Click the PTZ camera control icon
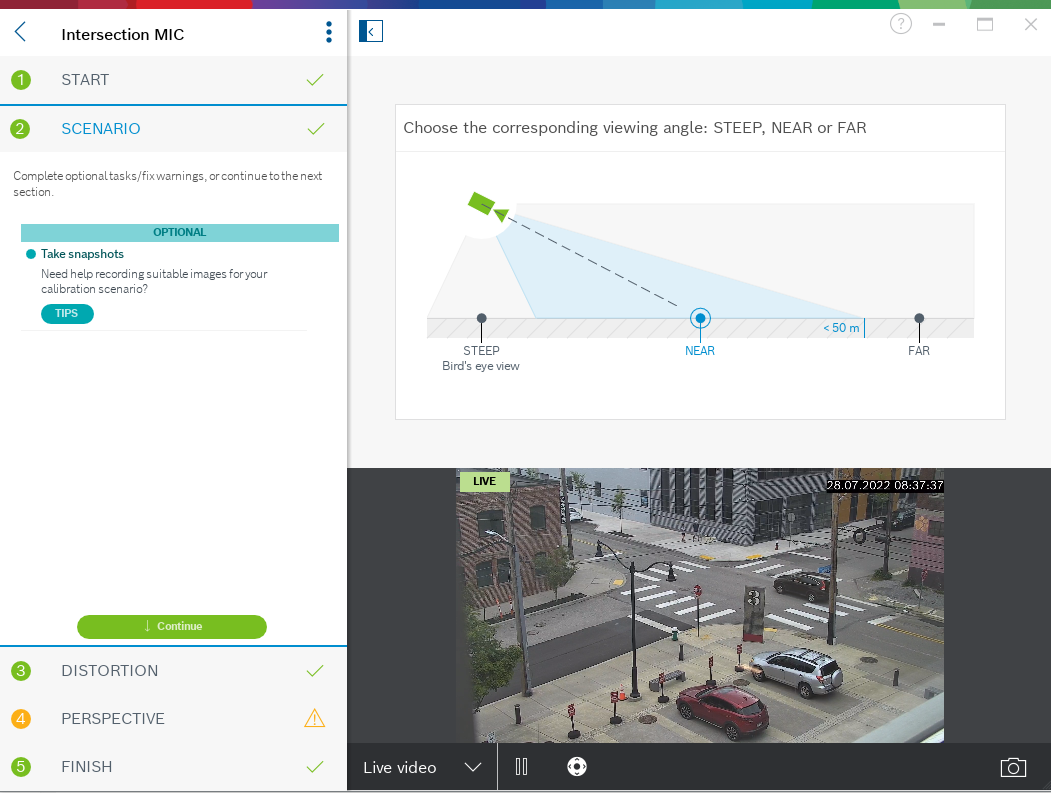 click(577, 767)
